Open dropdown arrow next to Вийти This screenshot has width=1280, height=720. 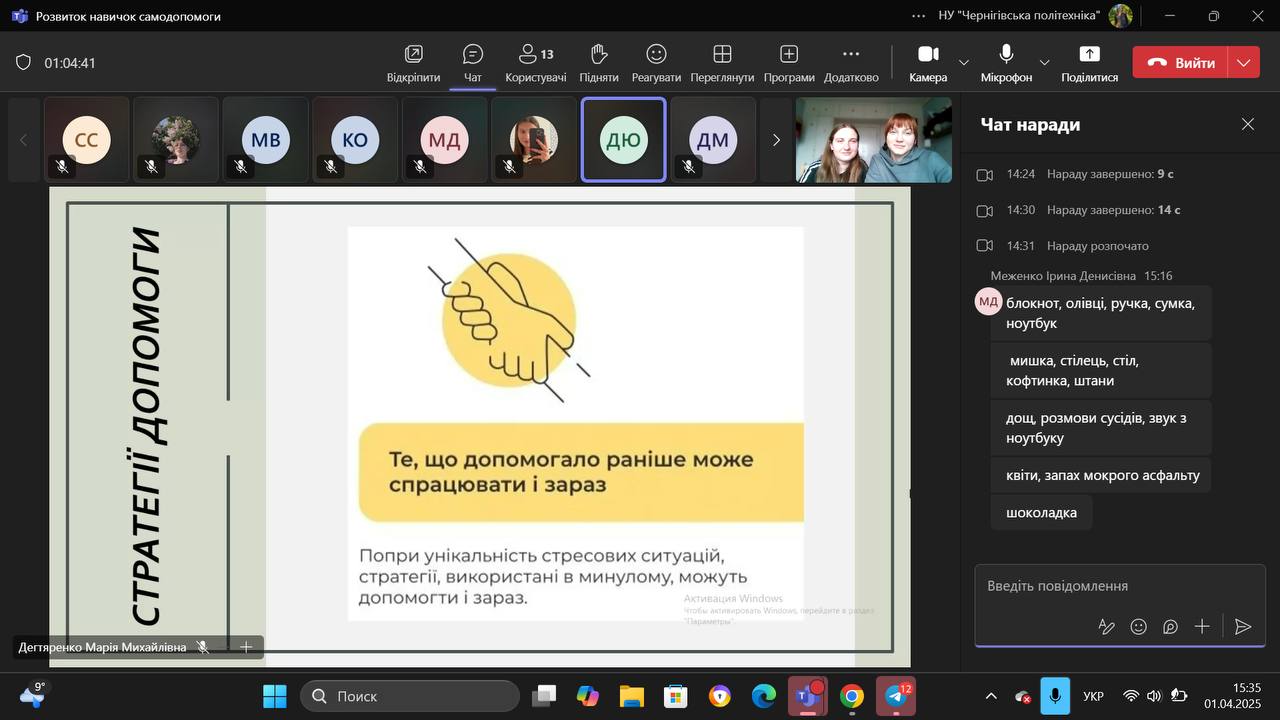click(1243, 62)
